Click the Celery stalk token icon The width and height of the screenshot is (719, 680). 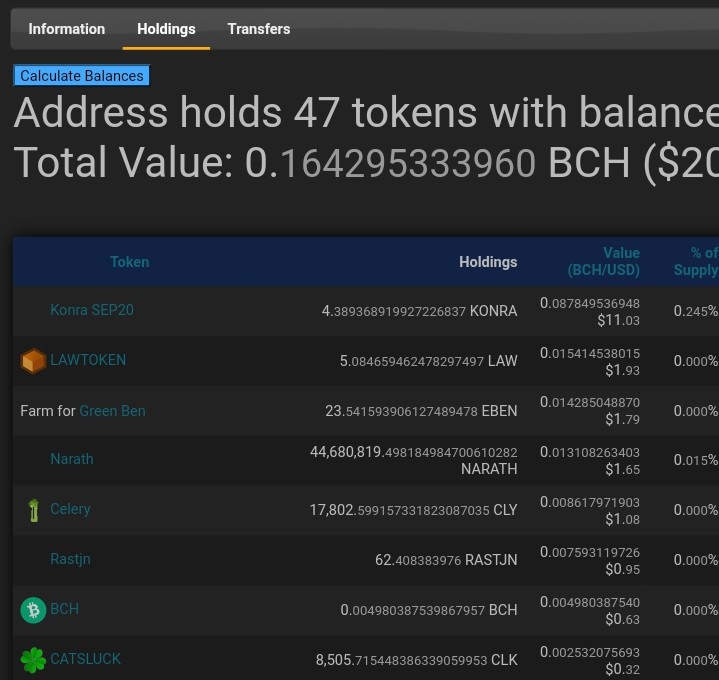tap(33, 510)
